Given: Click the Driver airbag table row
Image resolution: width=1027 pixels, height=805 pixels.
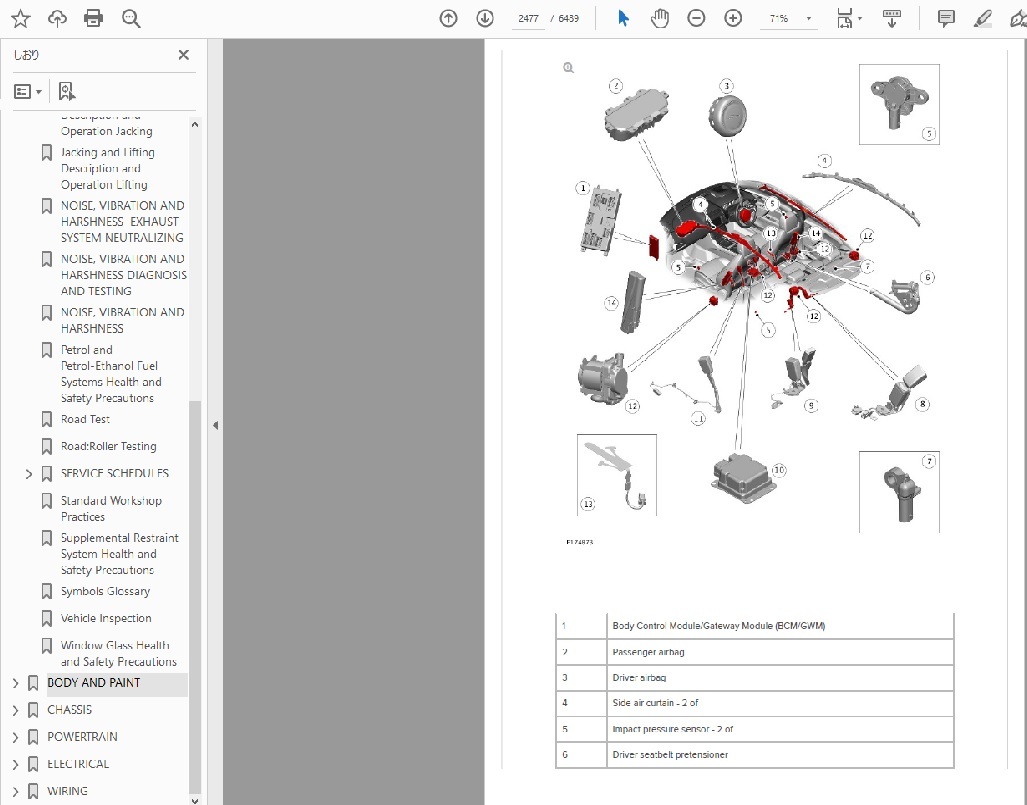Looking at the screenshot, I should (x=755, y=677).
